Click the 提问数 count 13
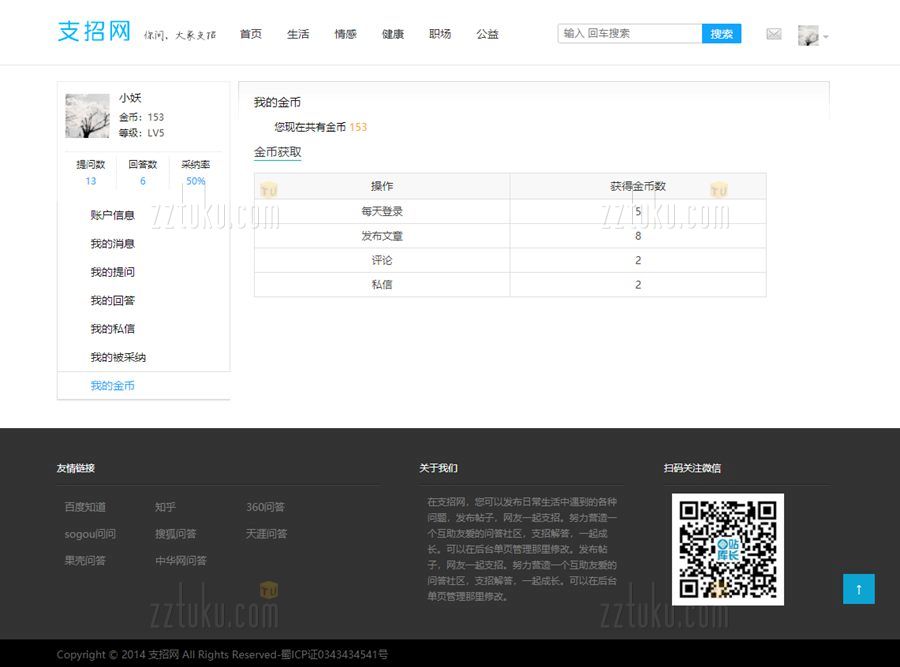The height and width of the screenshot is (667, 900). tap(91, 181)
